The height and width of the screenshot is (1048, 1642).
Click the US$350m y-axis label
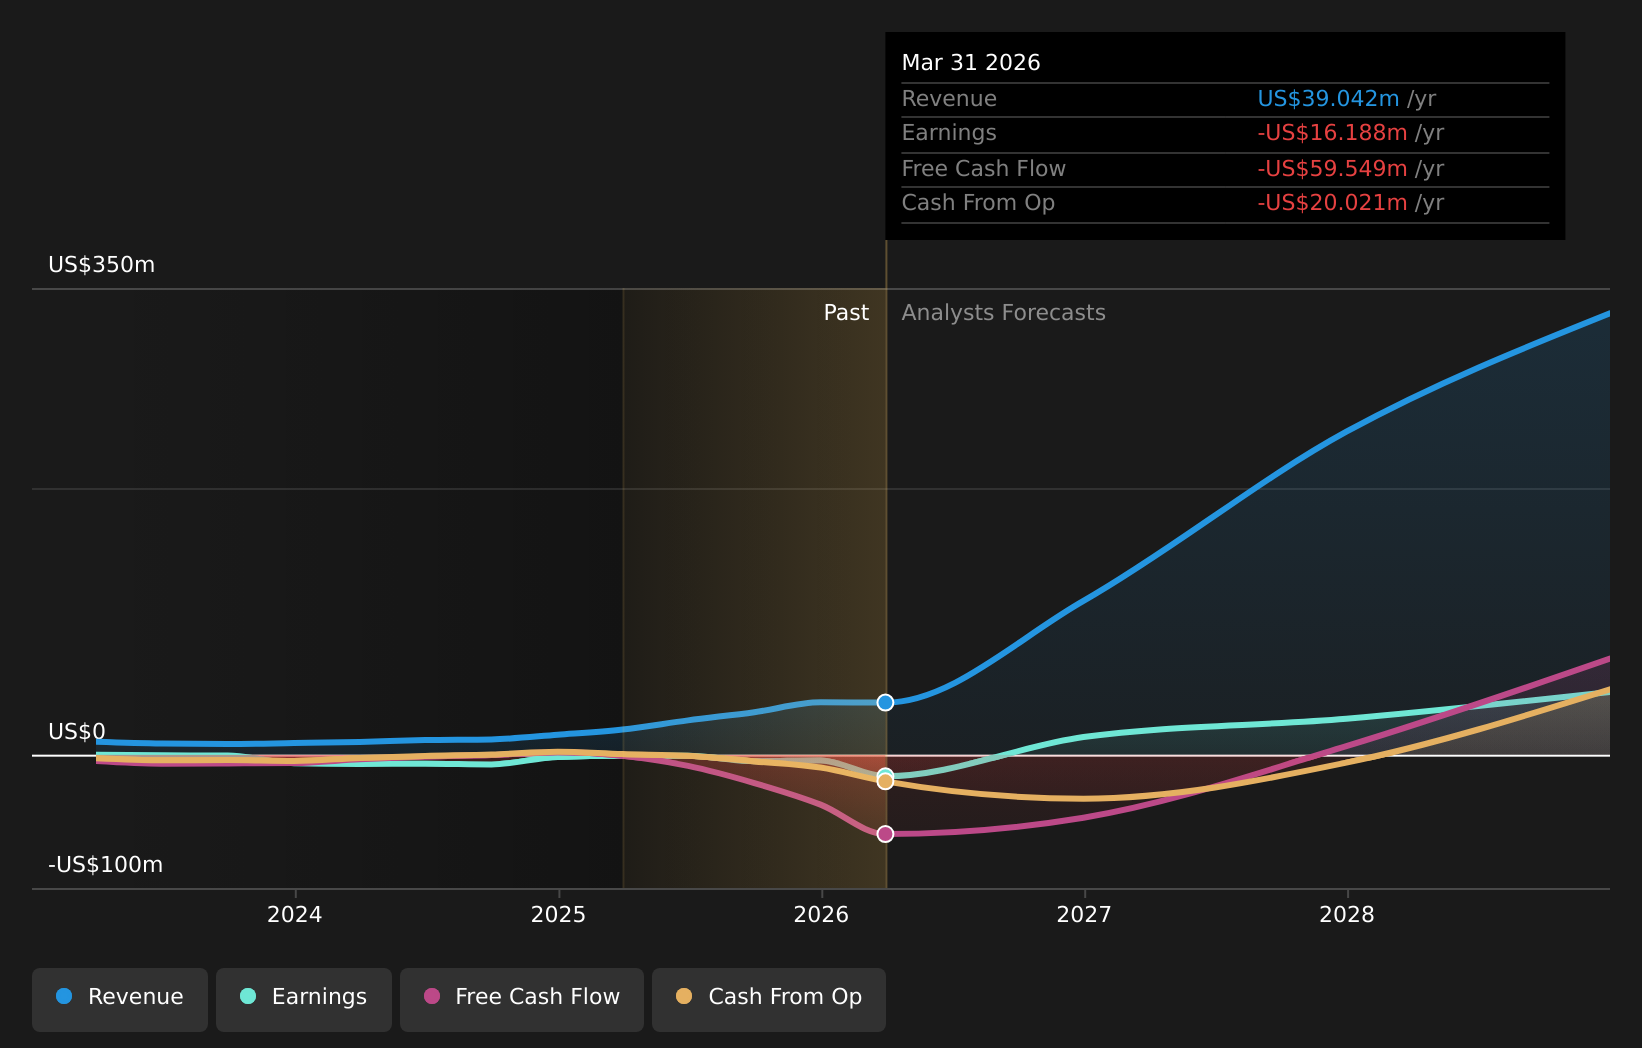click(x=101, y=265)
